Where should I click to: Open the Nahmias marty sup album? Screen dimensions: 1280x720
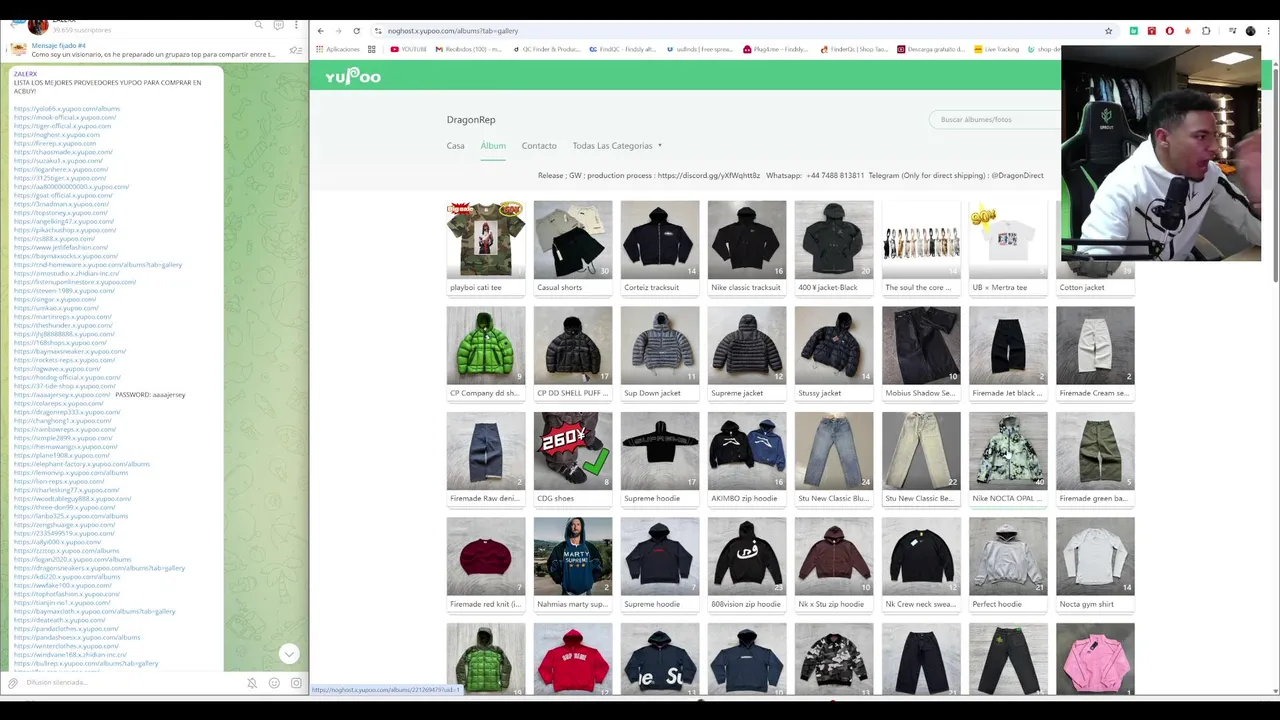(x=573, y=565)
